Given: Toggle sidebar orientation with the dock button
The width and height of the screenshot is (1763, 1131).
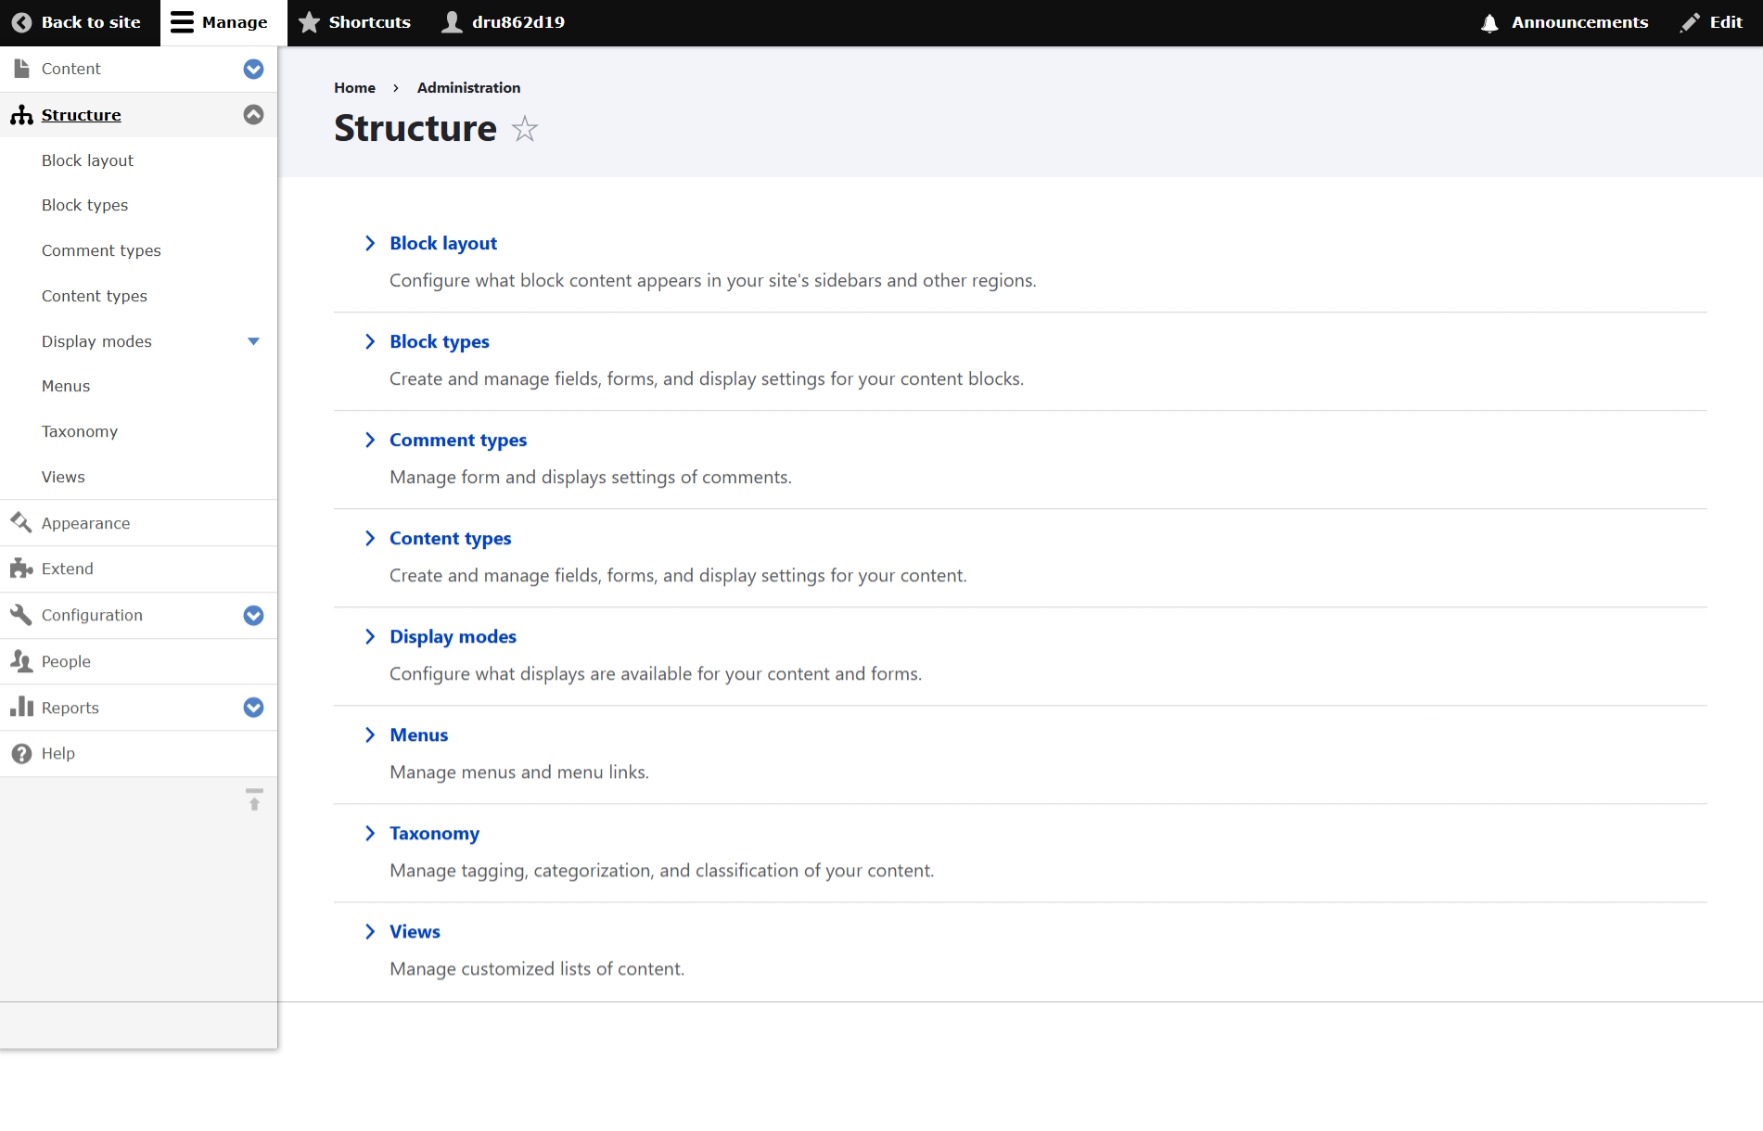Looking at the screenshot, I should click(x=254, y=800).
